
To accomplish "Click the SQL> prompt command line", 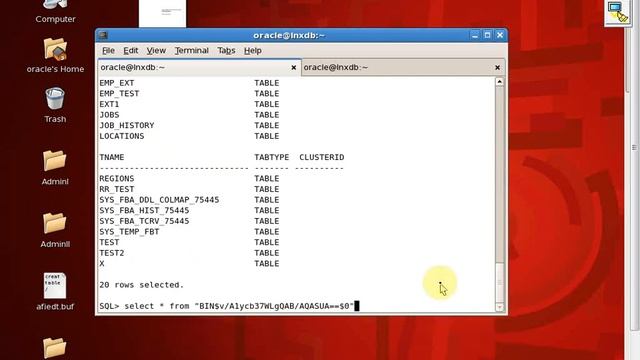I will 229,306.
